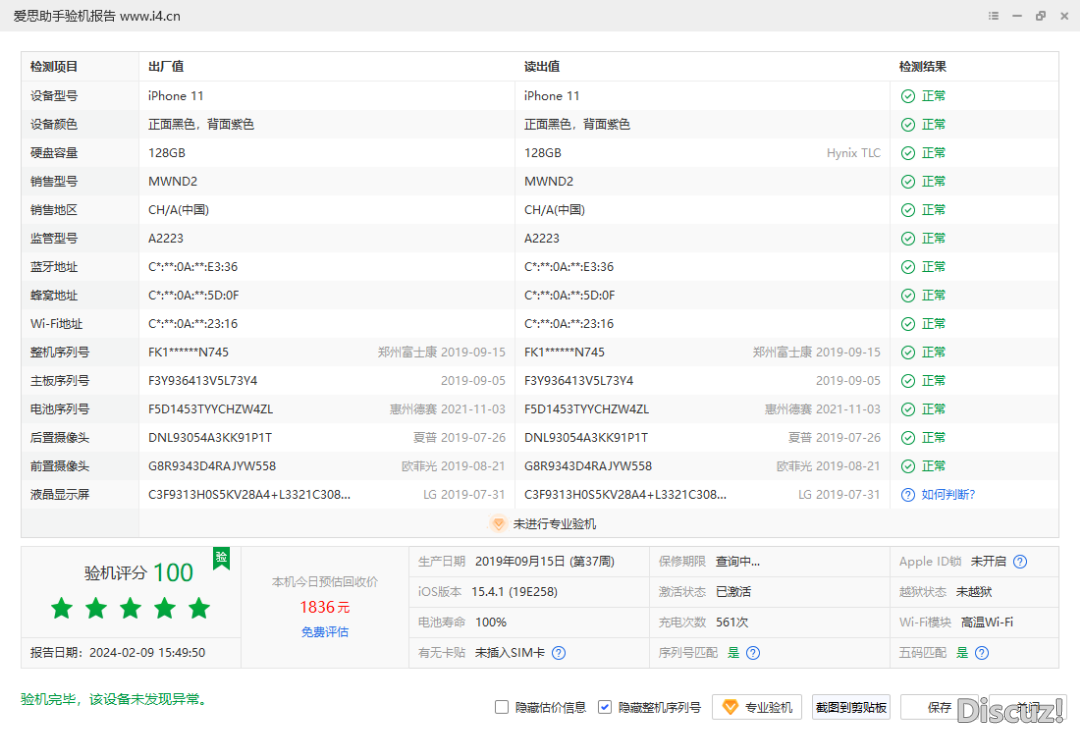The image size is (1080, 735).
Task: Open the title bar list menu icon
Action: (x=993, y=16)
